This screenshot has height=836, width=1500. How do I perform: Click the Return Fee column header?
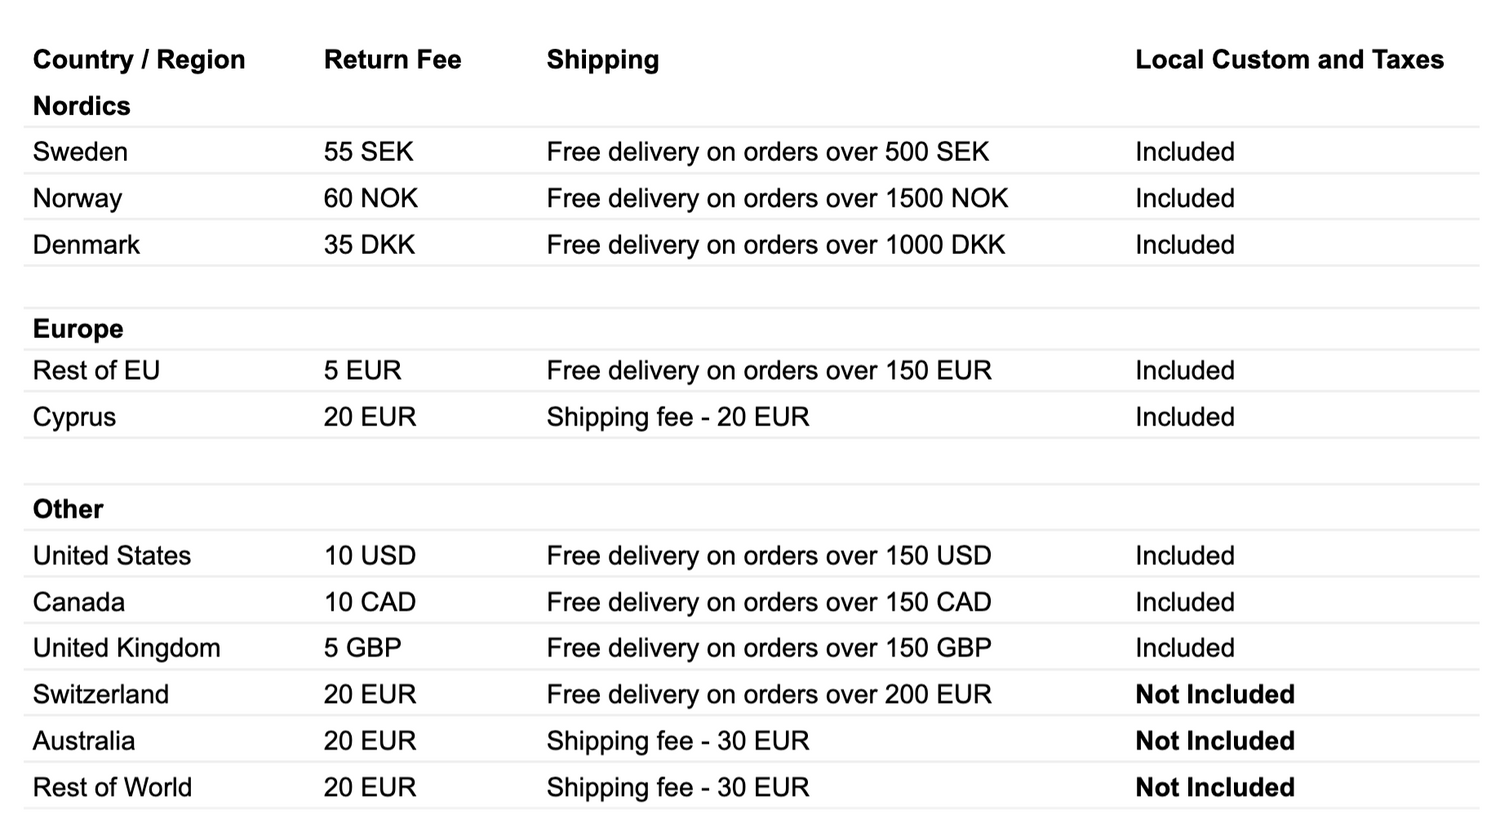392,60
